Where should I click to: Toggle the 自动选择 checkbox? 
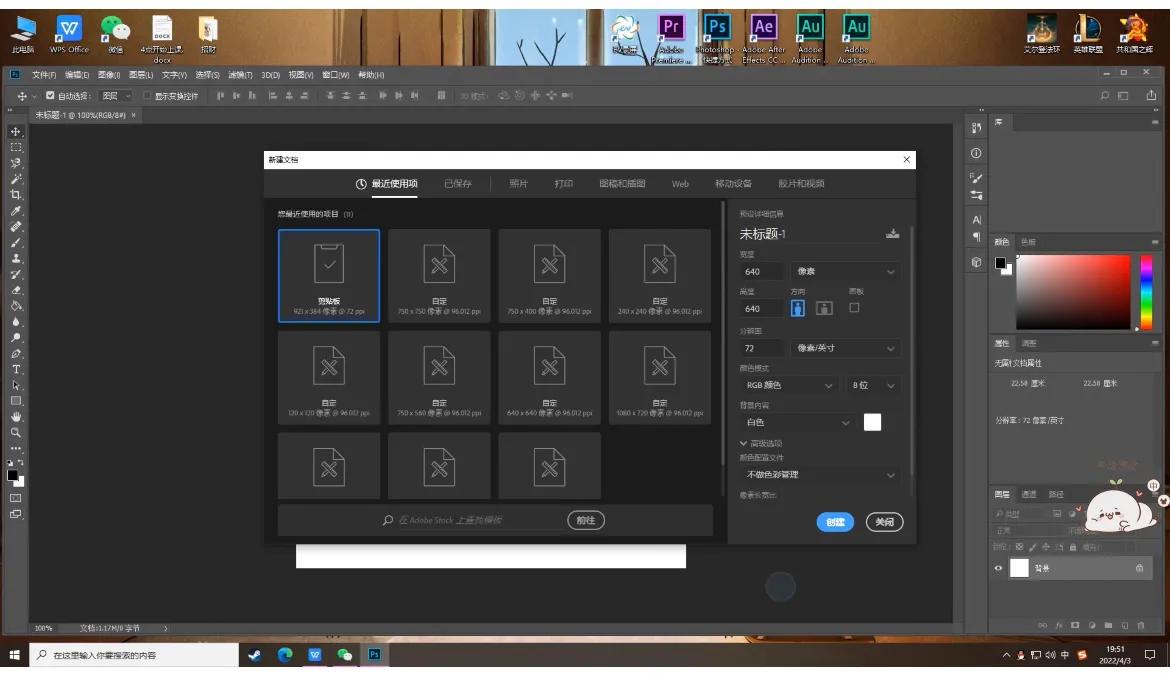point(50,96)
